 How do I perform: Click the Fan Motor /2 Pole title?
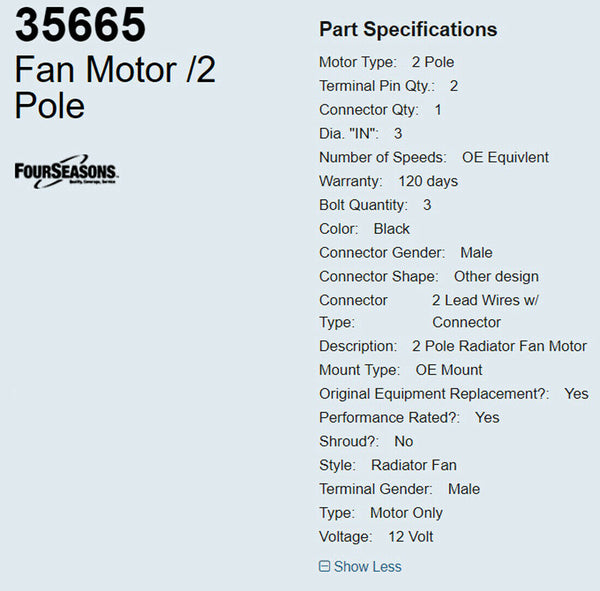[x=115, y=87]
